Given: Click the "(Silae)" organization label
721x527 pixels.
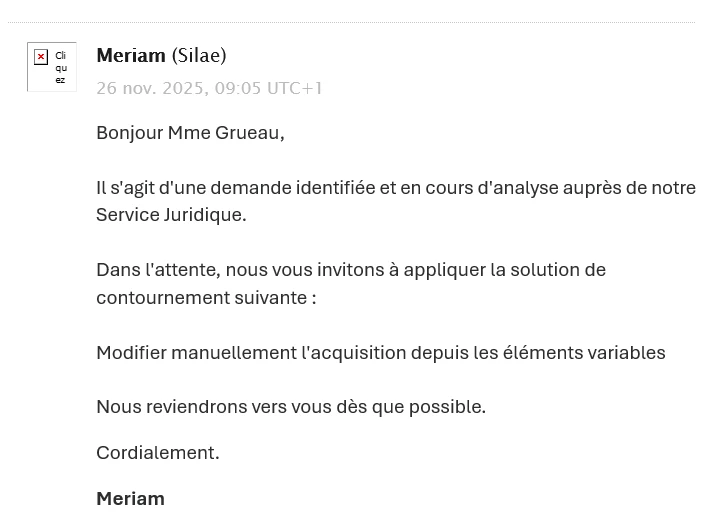Looking at the screenshot, I should 199,55.
